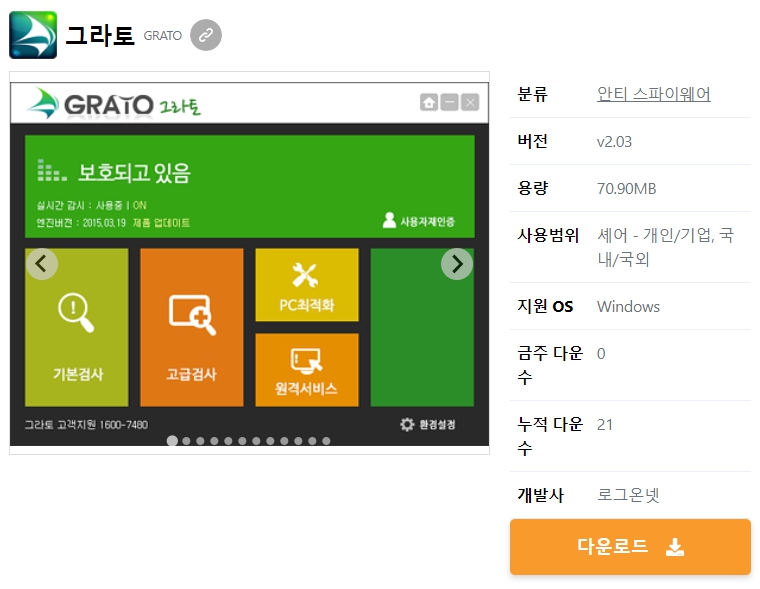This screenshot has height=589, width=760.
Task: Click the 그라토 title heading
Action: (100, 35)
